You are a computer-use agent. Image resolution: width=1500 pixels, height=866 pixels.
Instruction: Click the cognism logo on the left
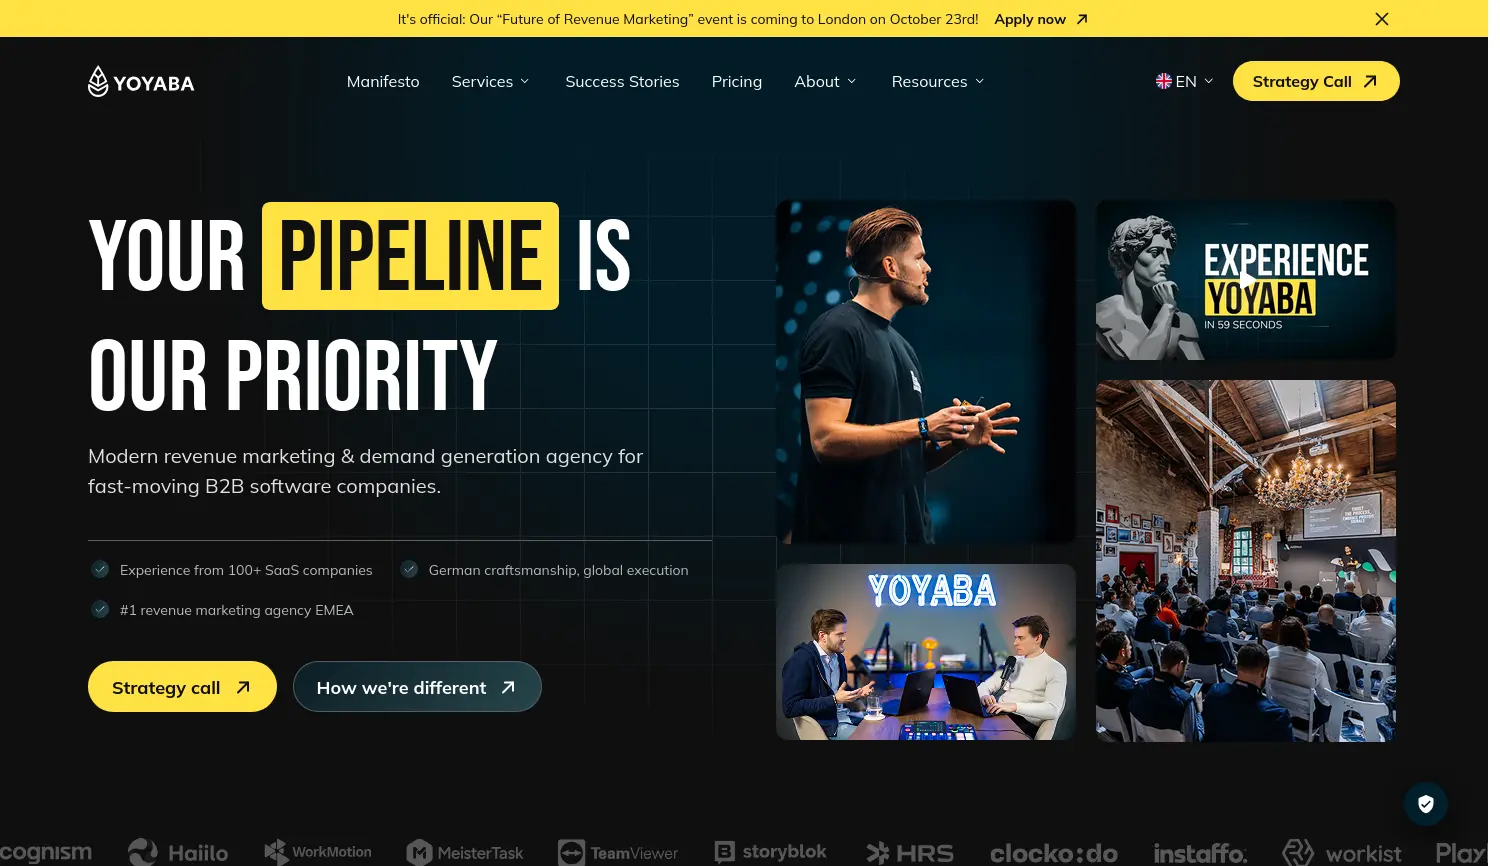tap(46, 851)
